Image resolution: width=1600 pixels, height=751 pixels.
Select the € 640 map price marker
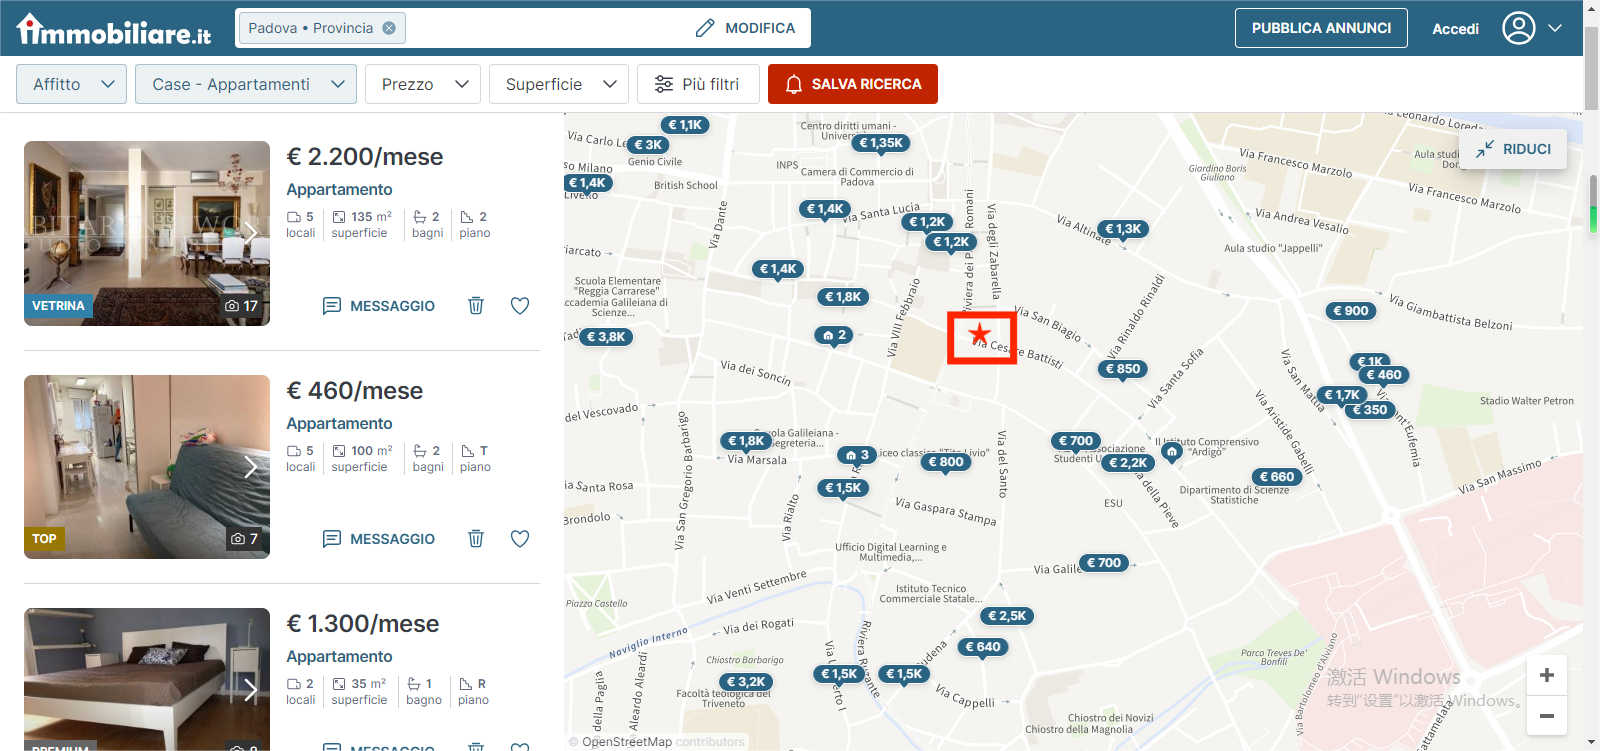[x=983, y=647]
